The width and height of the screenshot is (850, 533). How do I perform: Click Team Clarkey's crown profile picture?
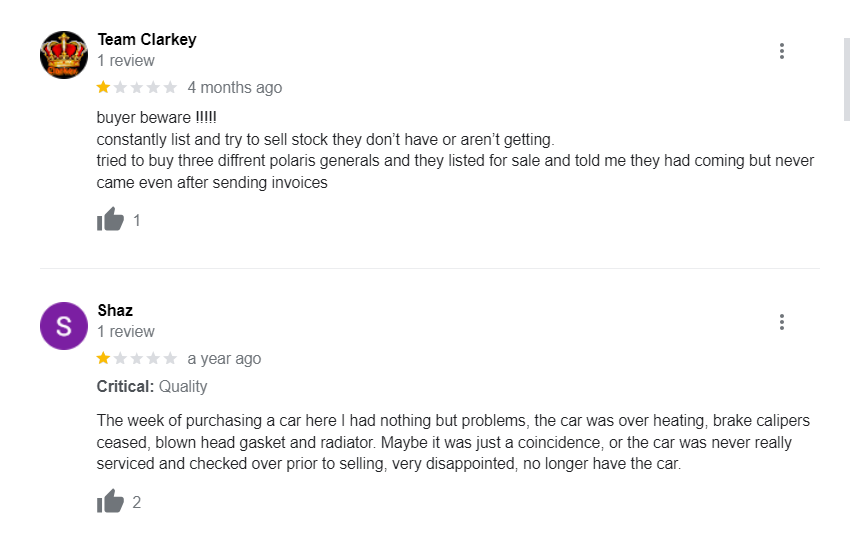[x=64, y=54]
